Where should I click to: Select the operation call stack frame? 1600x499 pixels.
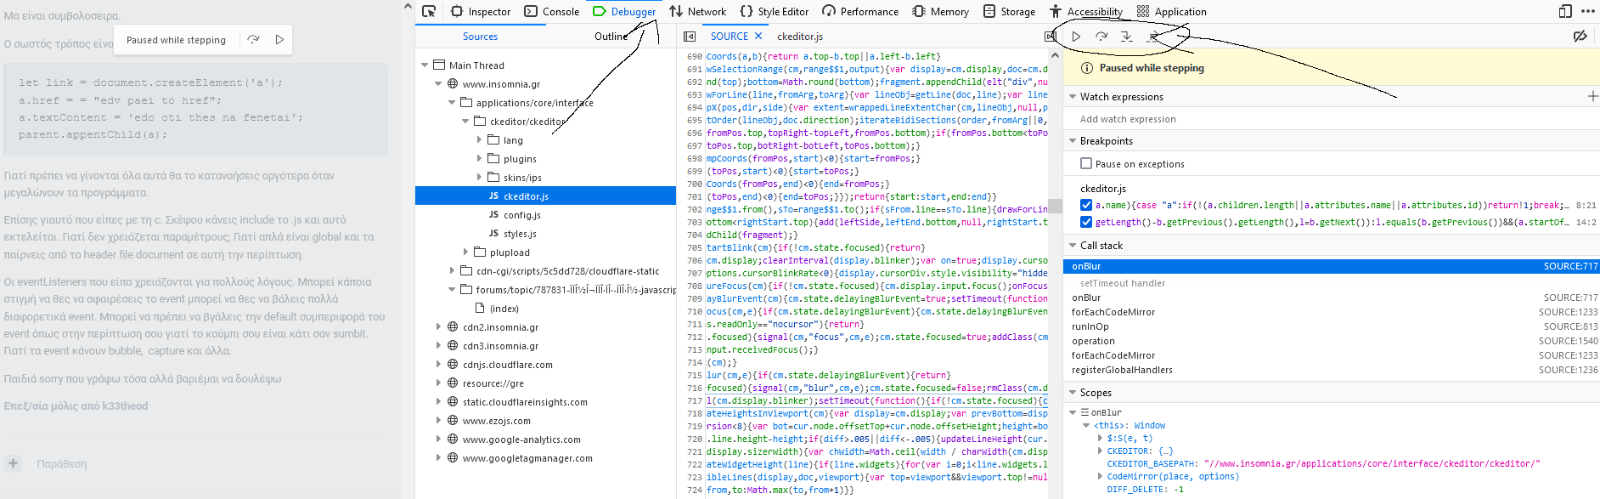[1332, 341]
